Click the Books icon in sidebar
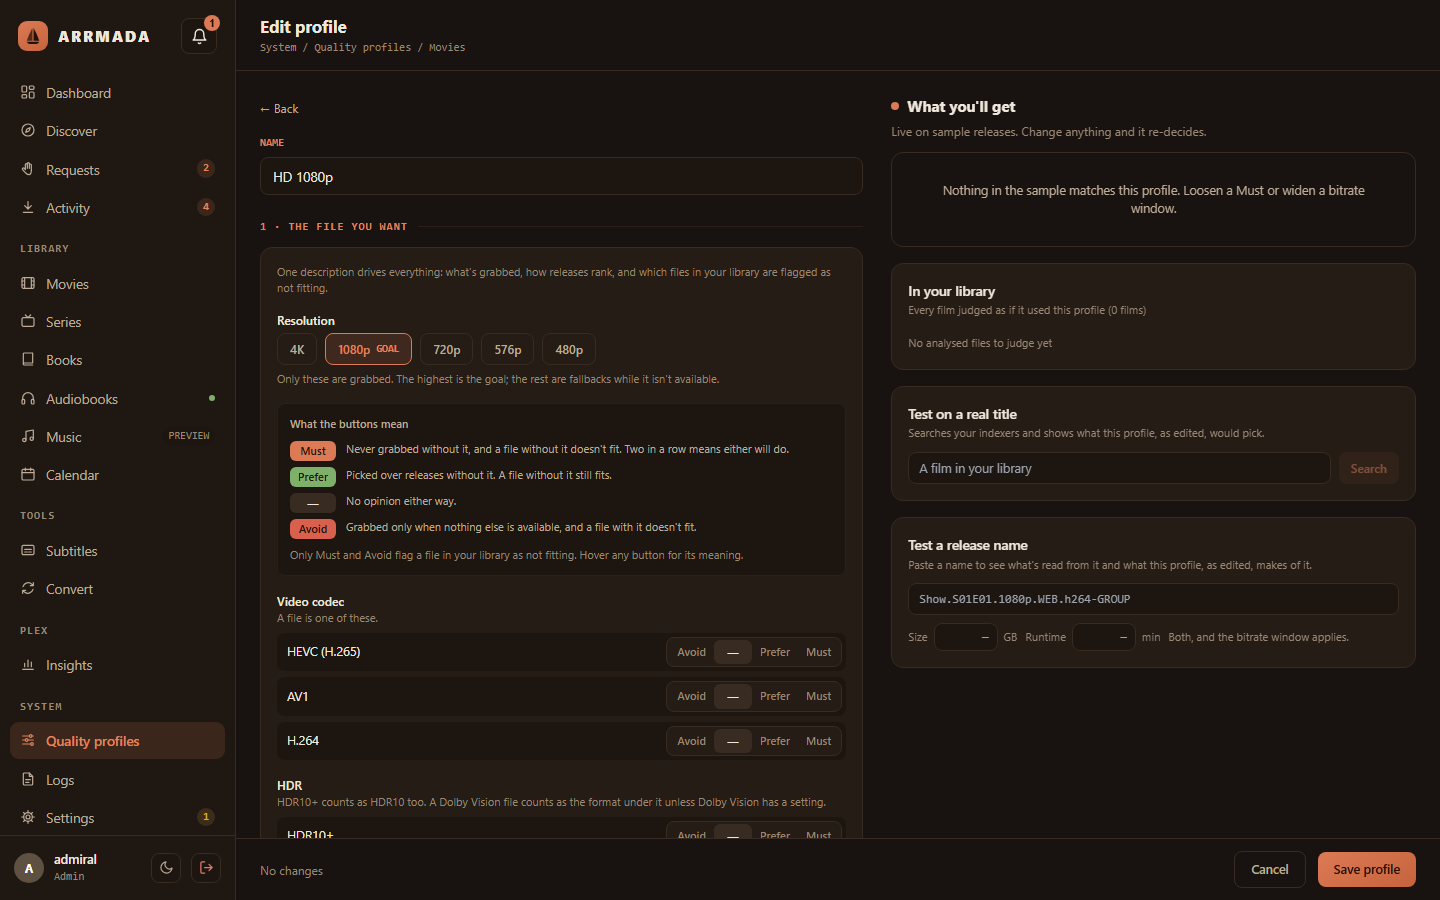This screenshot has width=1440, height=900. (28, 359)
